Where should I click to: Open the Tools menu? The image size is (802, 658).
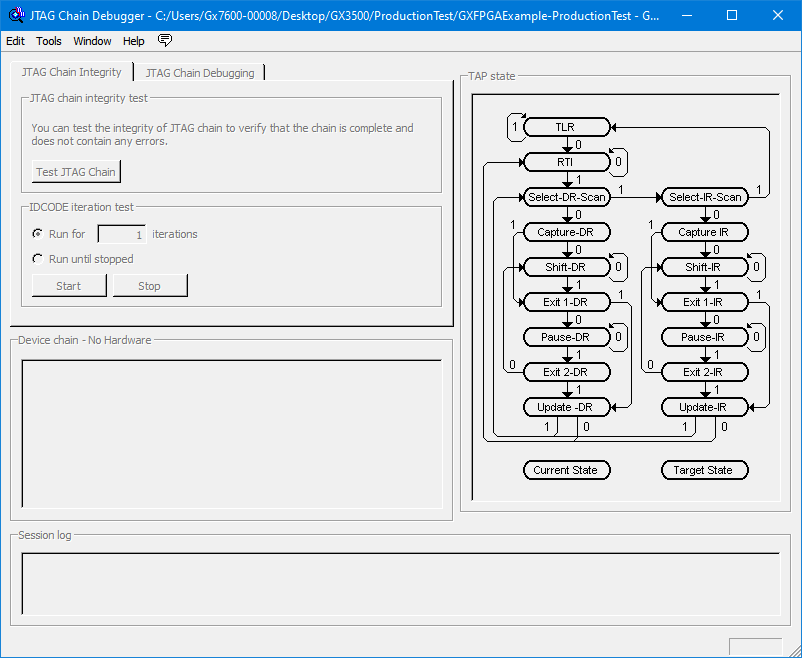click(x=49, y=41)
